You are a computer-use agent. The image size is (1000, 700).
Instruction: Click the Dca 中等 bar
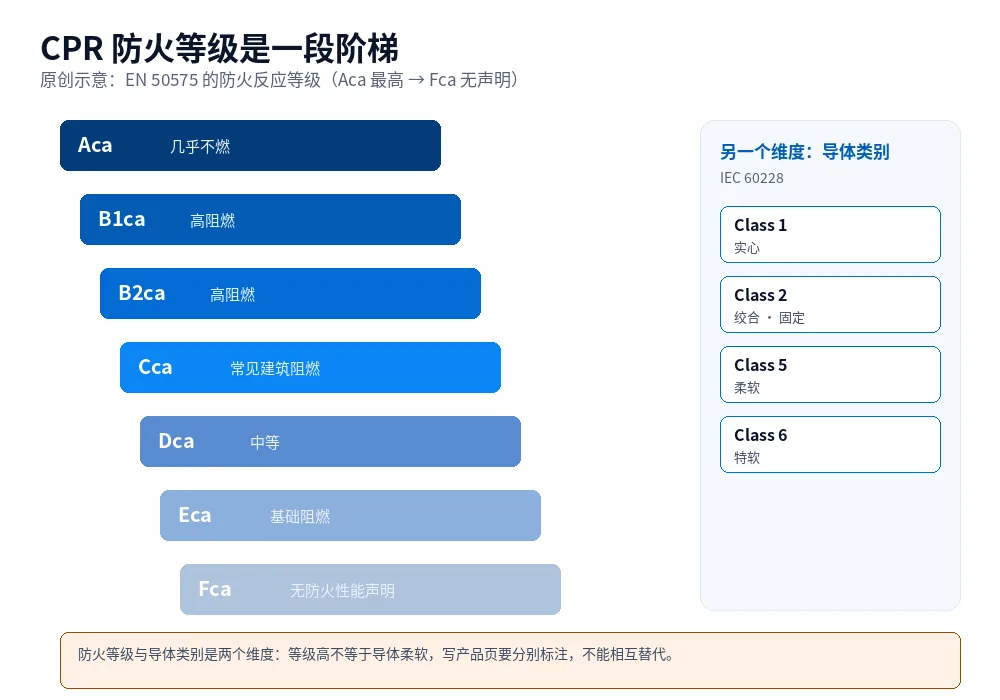point(330,441)
